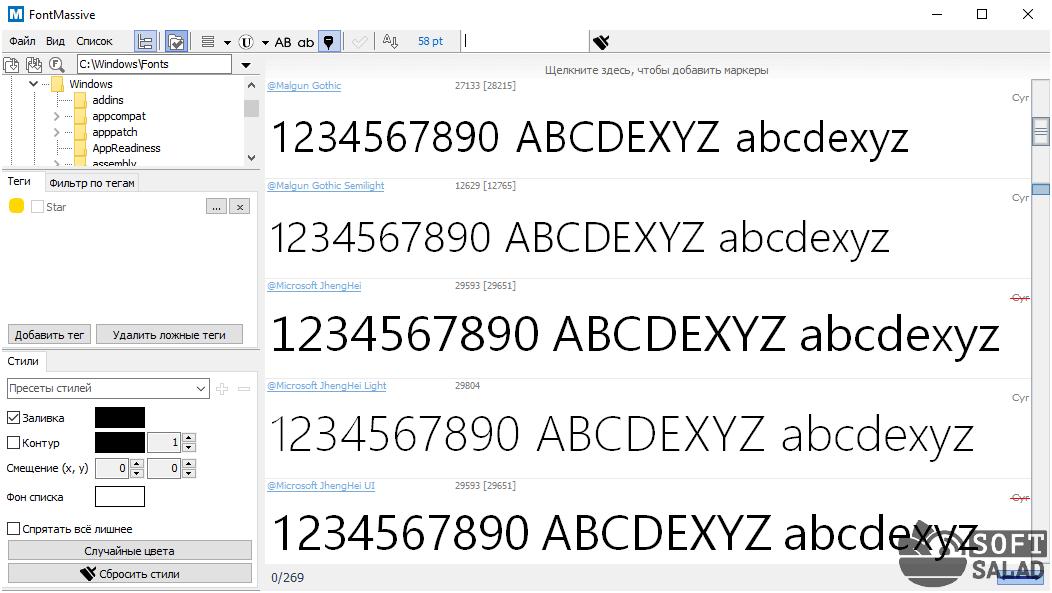Viewport: 1052px width, 593px height.
Task: Click the font search magnifier icon
Action: point(56,65)
